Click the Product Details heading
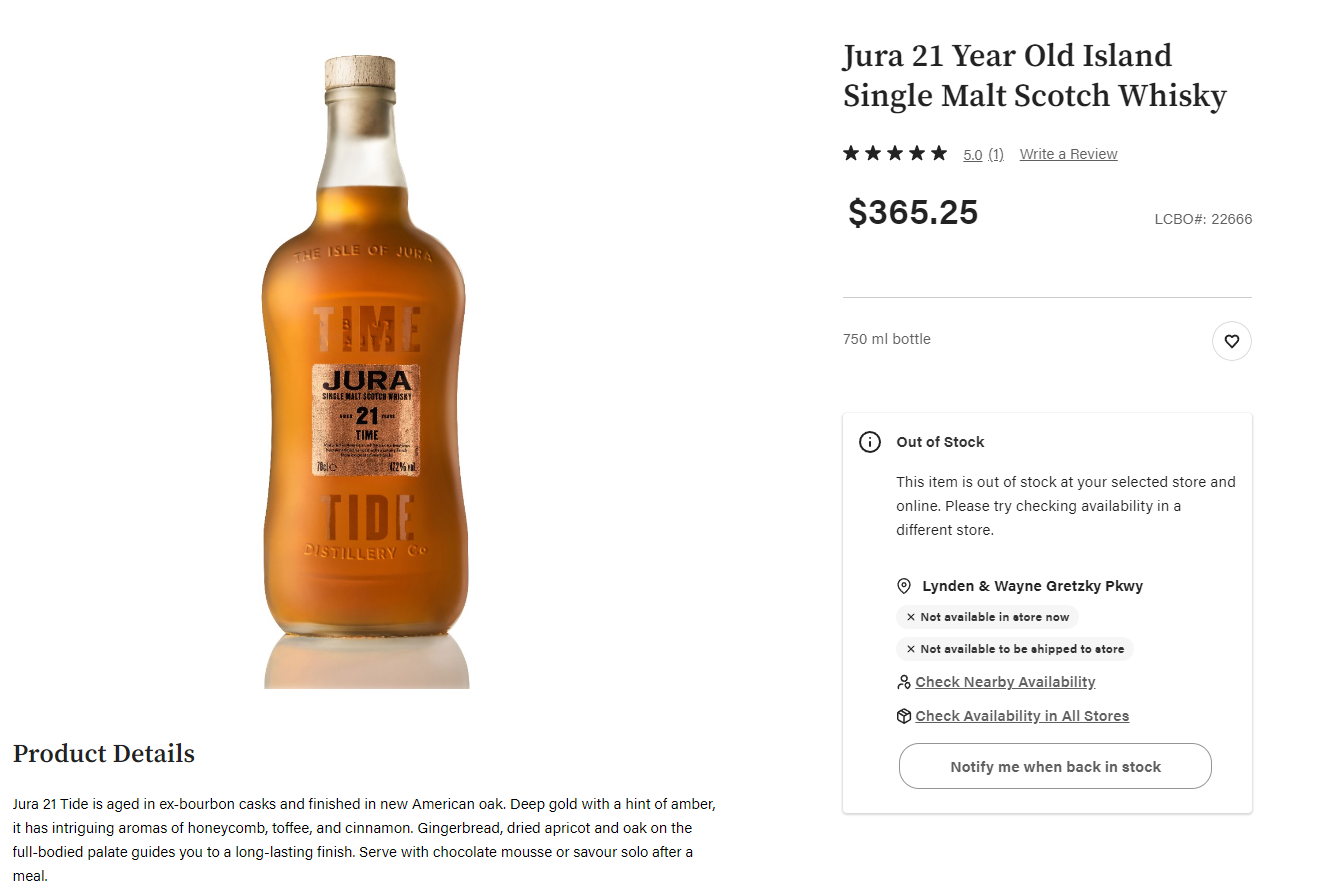Viewport: 1318px width, 894px height. pyautogui.click(x=104, y=753)
